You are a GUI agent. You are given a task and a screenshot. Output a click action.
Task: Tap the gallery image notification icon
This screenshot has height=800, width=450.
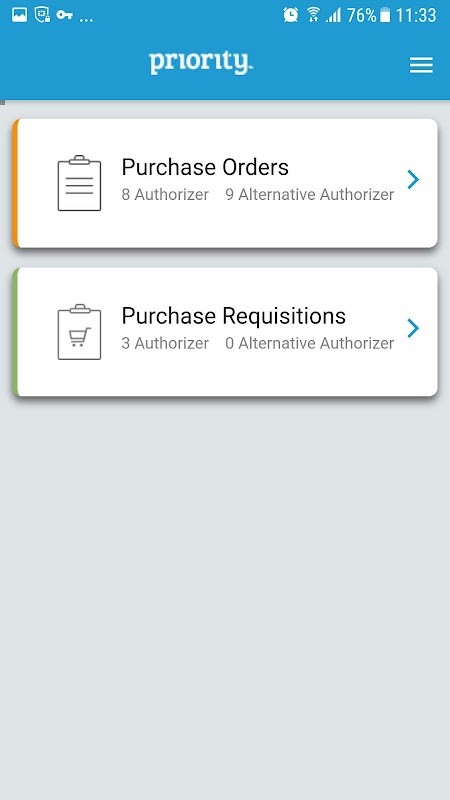(x=19, y=15)
